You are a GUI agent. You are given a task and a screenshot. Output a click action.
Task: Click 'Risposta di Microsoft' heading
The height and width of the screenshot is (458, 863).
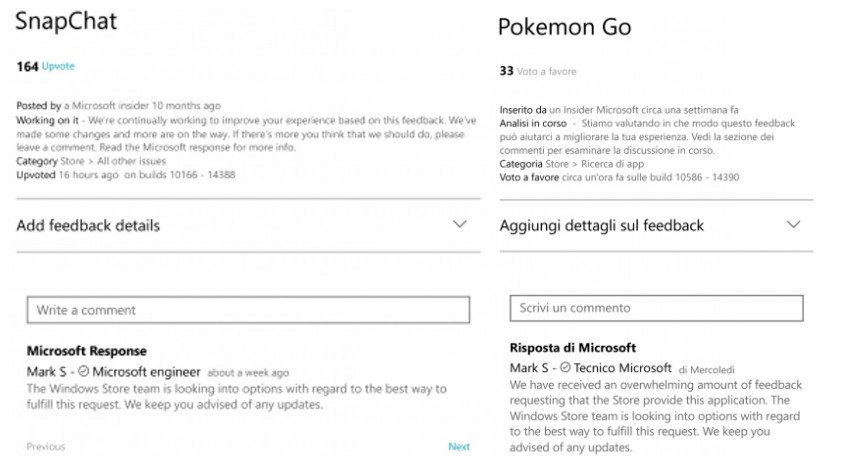[x=573, y=348]
